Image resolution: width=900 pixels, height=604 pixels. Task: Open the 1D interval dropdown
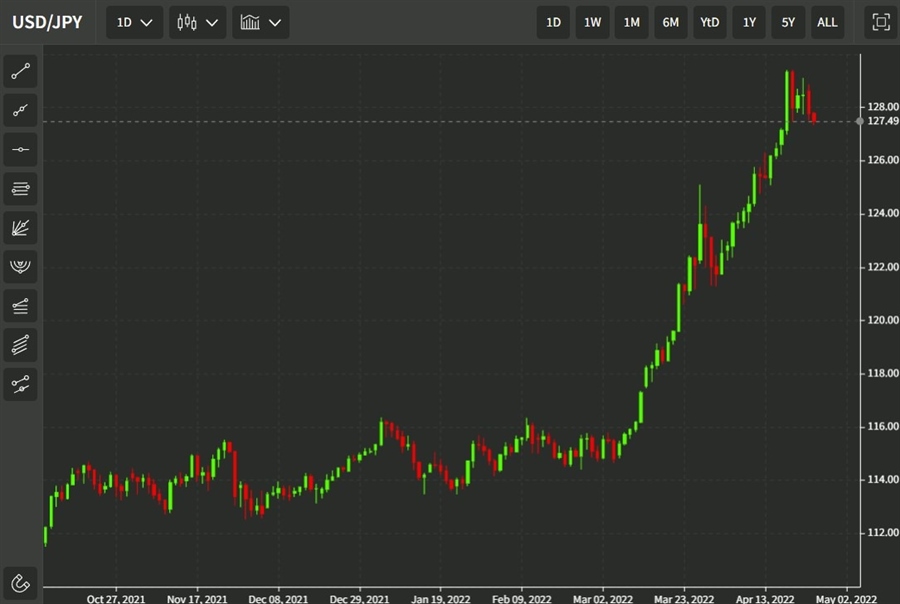pos(134,22)
